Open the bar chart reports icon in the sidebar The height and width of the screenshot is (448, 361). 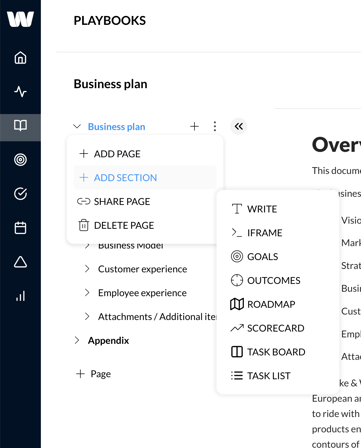click(x=20, y=296)
